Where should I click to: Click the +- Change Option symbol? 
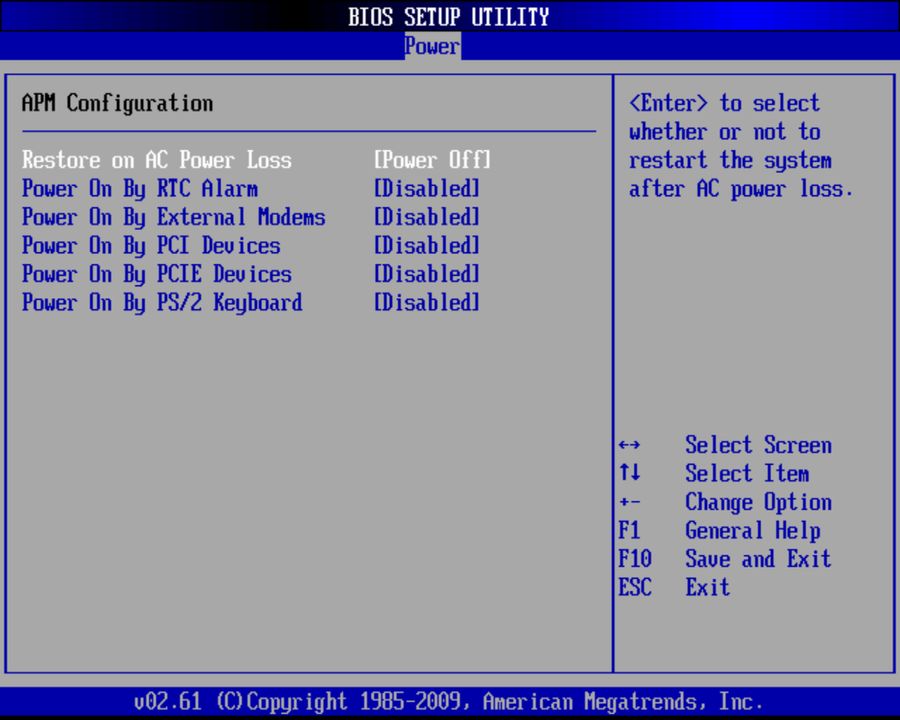pos(629,502)
